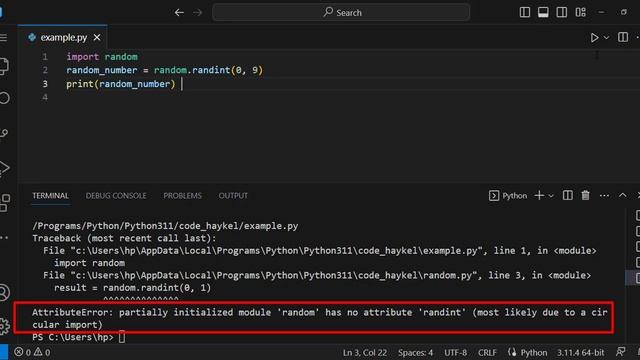This screenshot has height=360, width=640.
Task: Switch to OUTPUT panel tab
Action: pos(233,196)
